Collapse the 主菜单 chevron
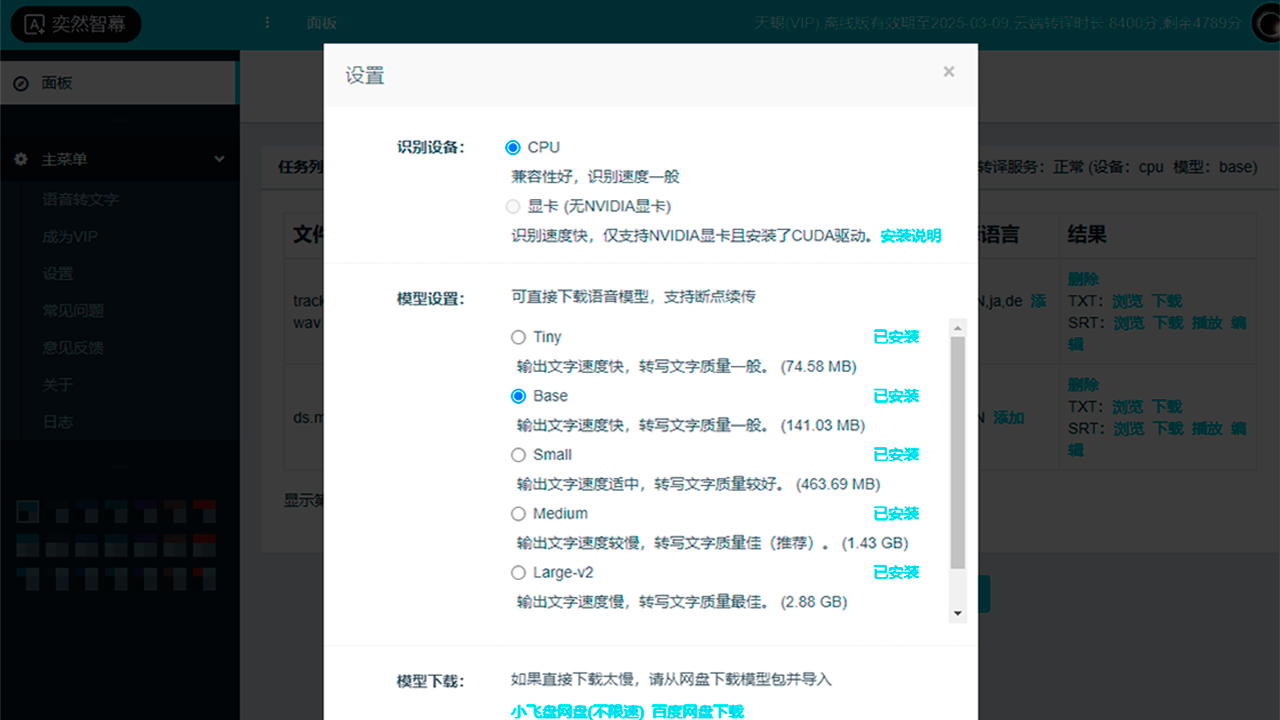Screen dimensions: 1280x720 (220, 160)
